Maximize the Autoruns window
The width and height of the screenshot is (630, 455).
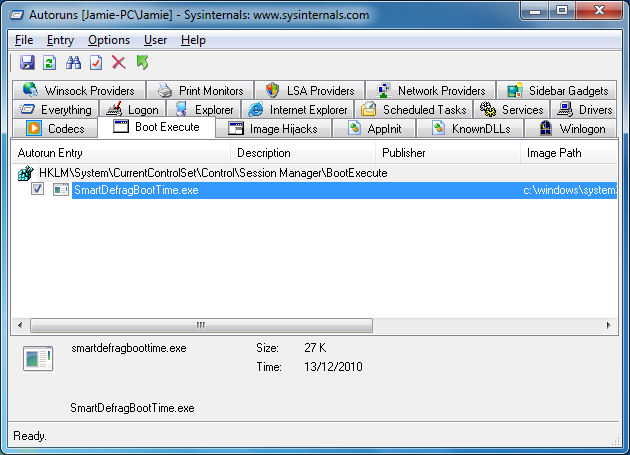pos(562,10)
